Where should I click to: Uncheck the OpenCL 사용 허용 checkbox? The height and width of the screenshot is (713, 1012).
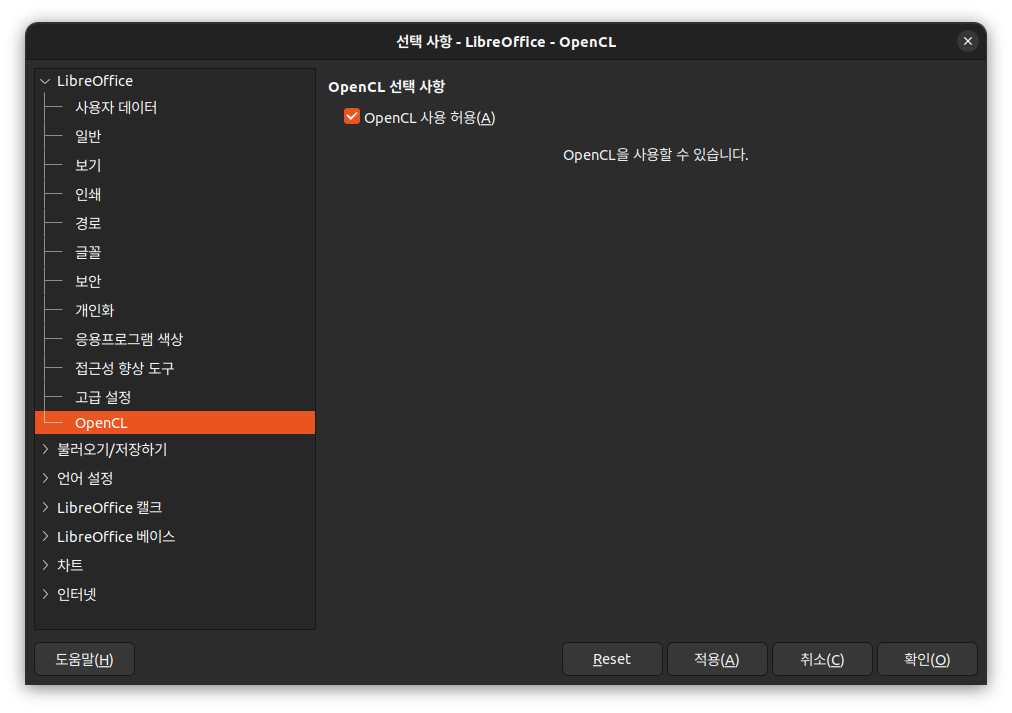tap(352, 117)
